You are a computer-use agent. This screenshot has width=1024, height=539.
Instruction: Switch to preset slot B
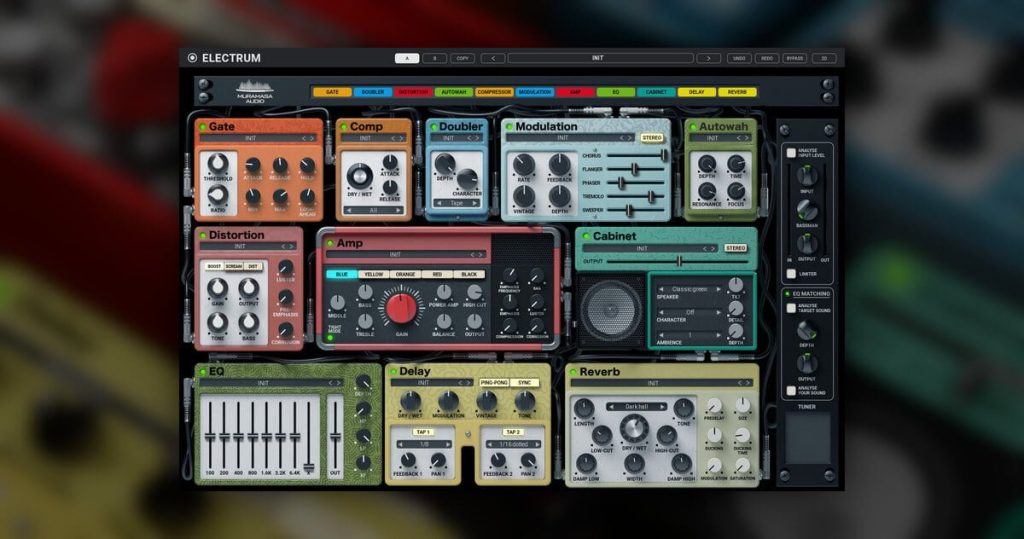434,58
